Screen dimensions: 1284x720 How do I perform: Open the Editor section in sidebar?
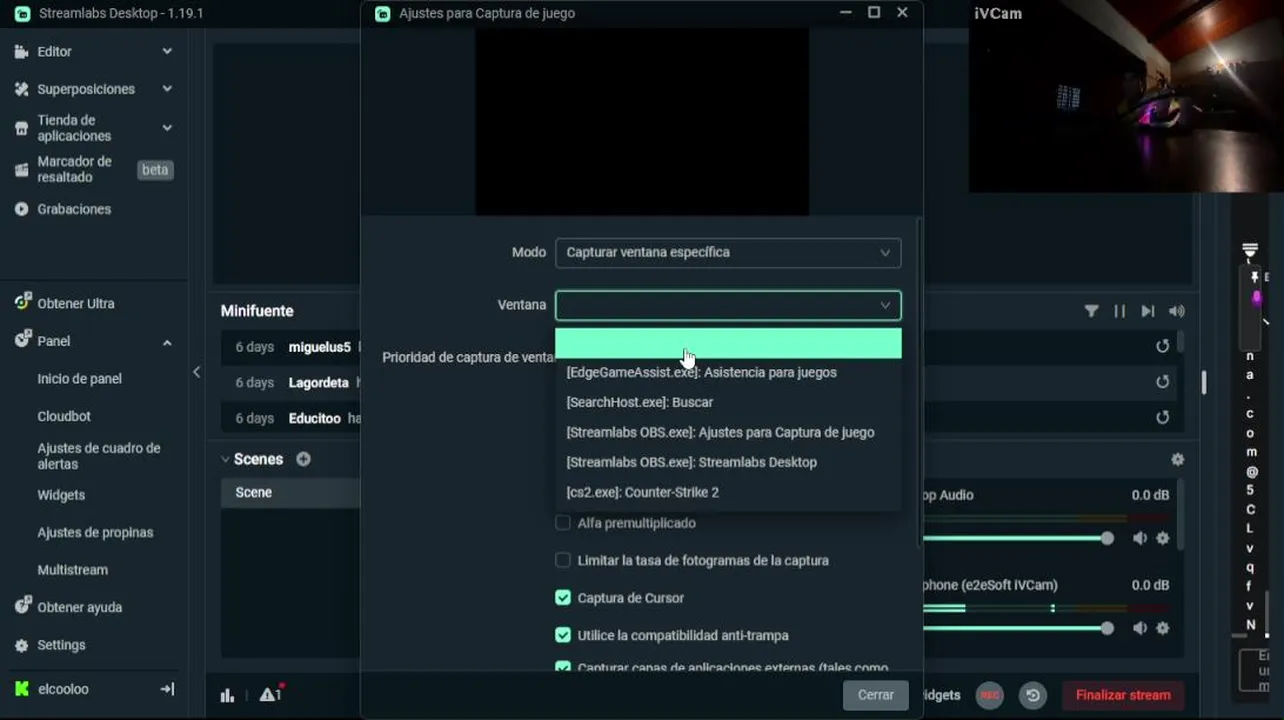(x=54, y=51)
